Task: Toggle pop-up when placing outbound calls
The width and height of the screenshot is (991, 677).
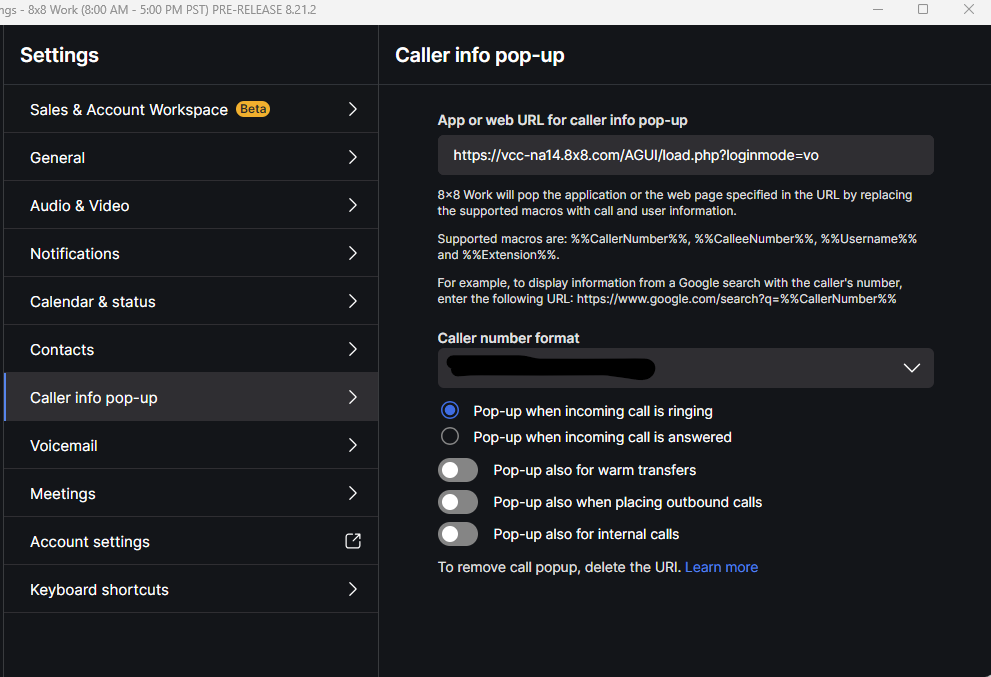Action: point(458,502)
